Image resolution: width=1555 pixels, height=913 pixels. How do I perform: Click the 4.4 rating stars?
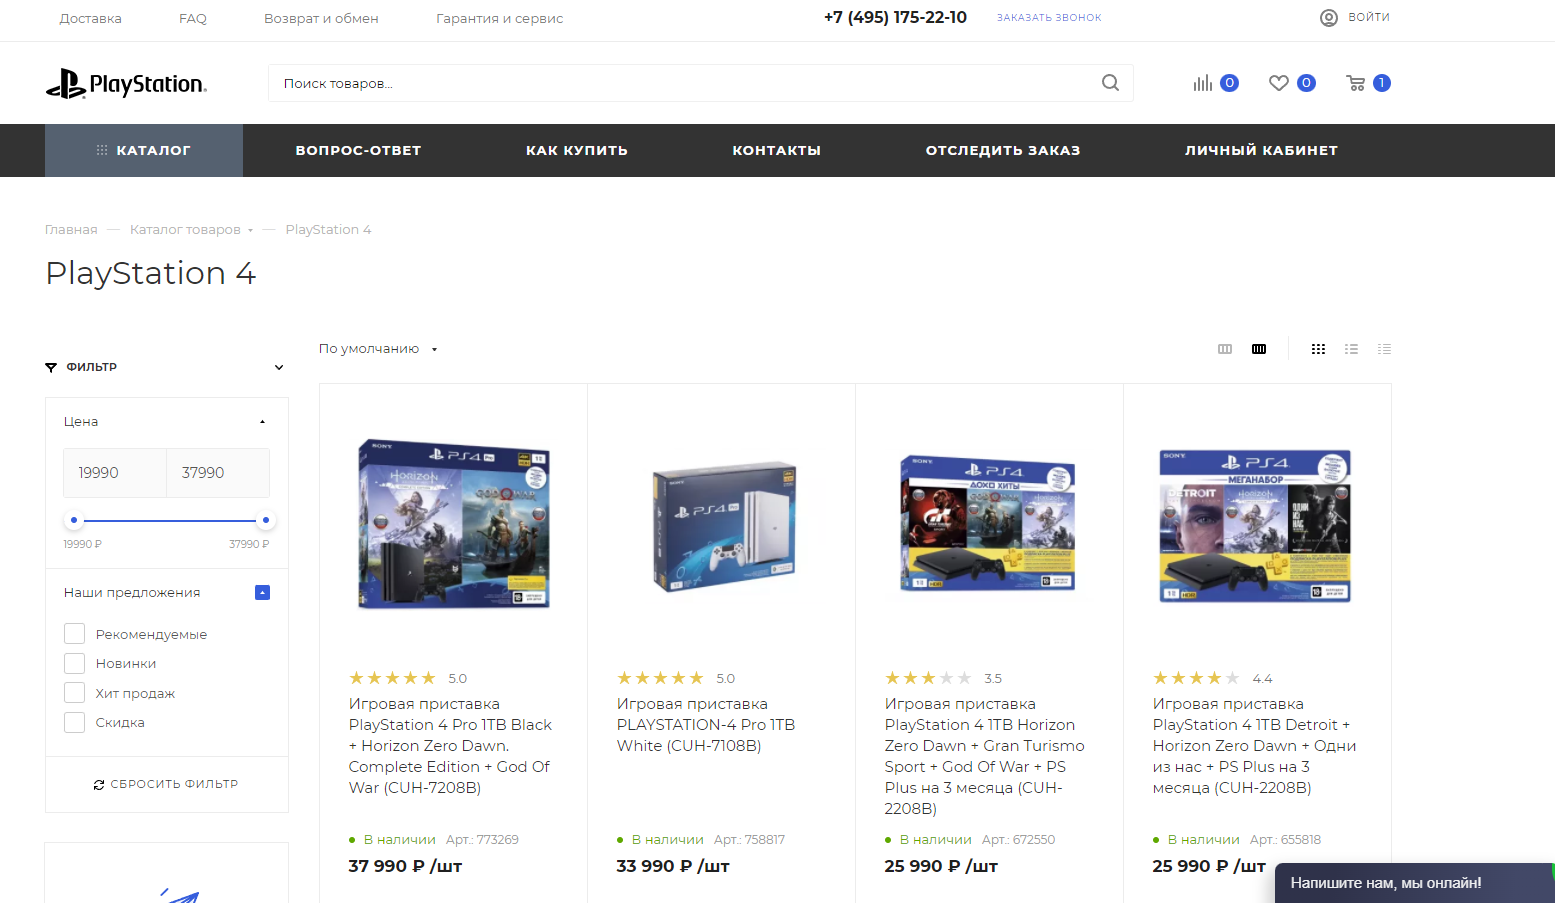1196,678
